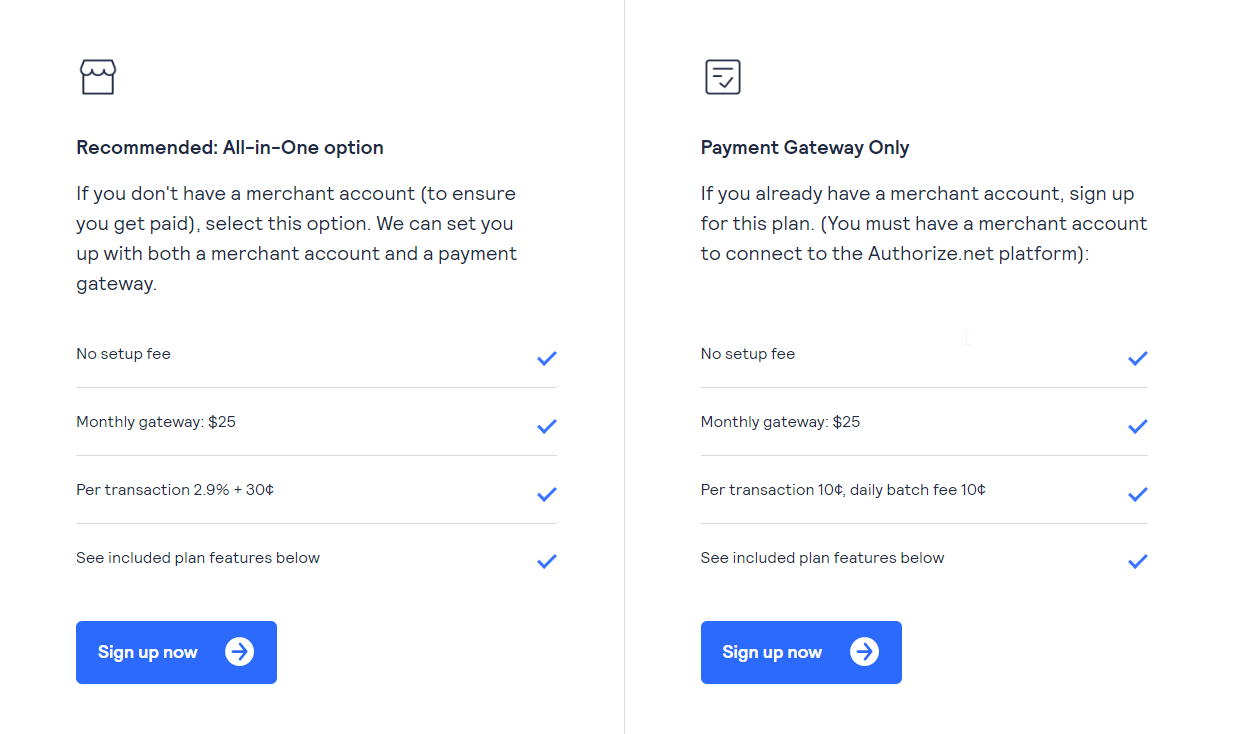Click the checkmark beside All-in-One no setup fee
Viewport: 1247px width, 734px height.
547,358
